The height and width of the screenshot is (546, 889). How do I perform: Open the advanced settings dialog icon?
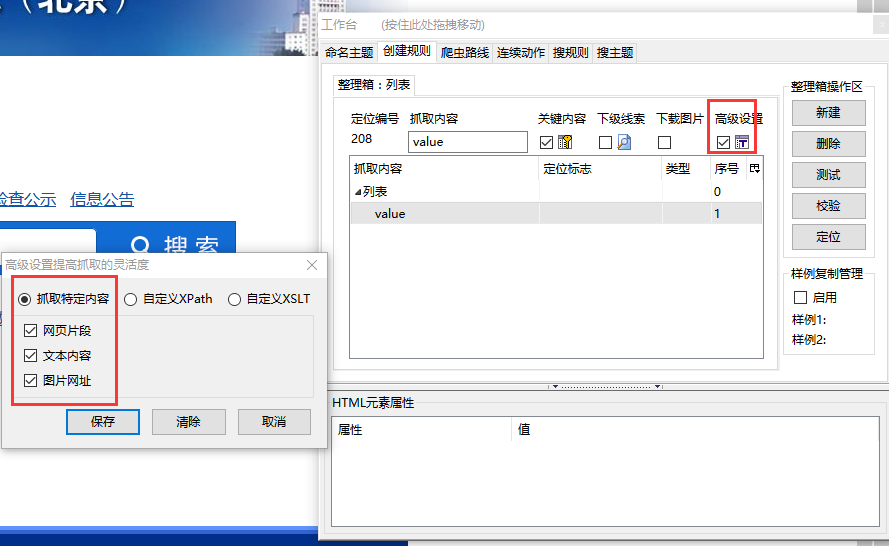[742, 142]
